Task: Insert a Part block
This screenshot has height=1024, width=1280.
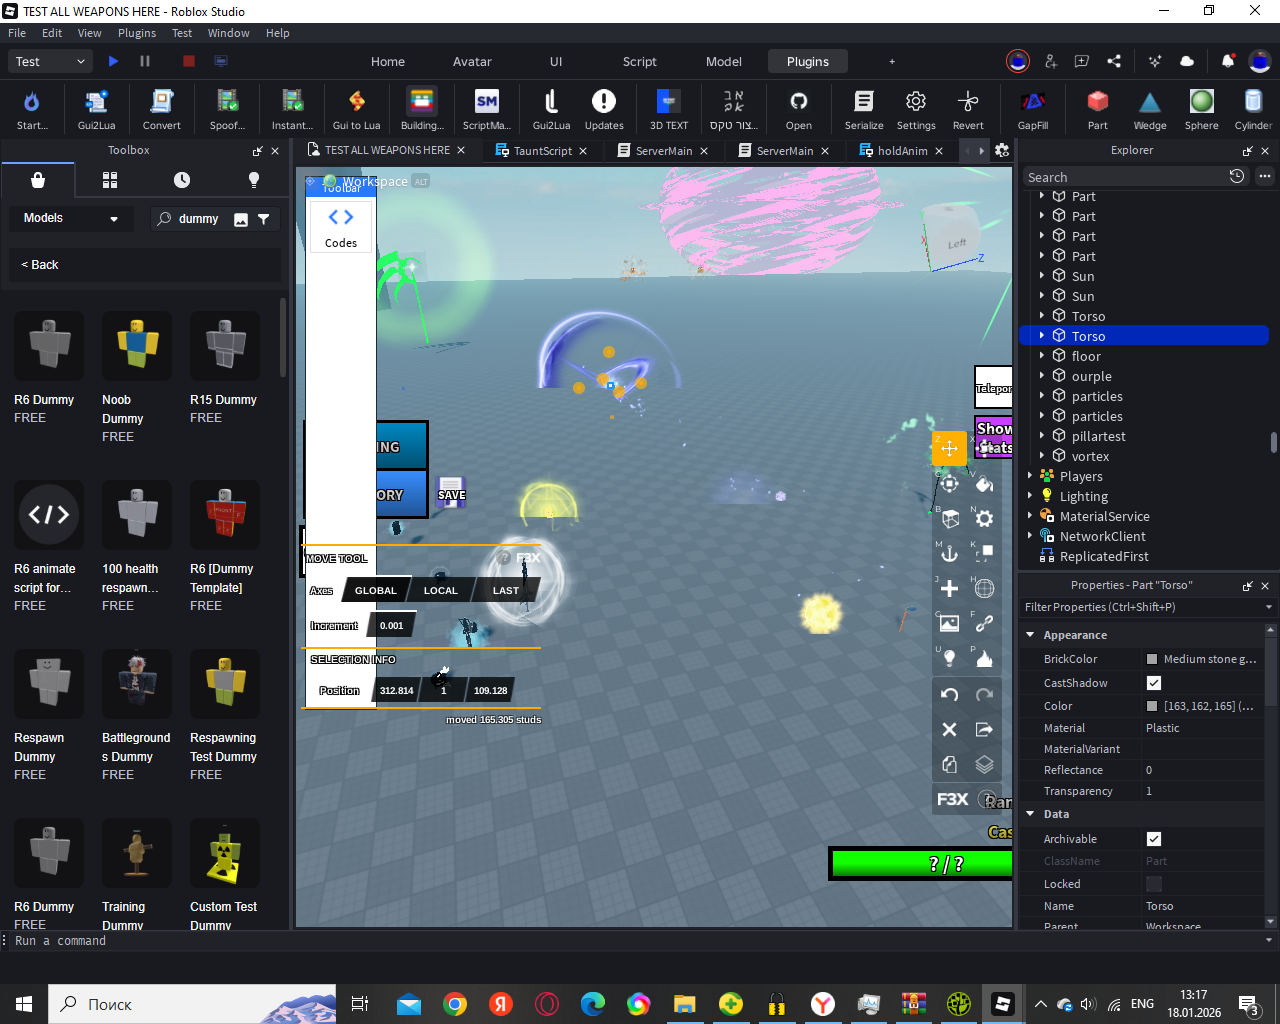Action: click(1098, 109)
